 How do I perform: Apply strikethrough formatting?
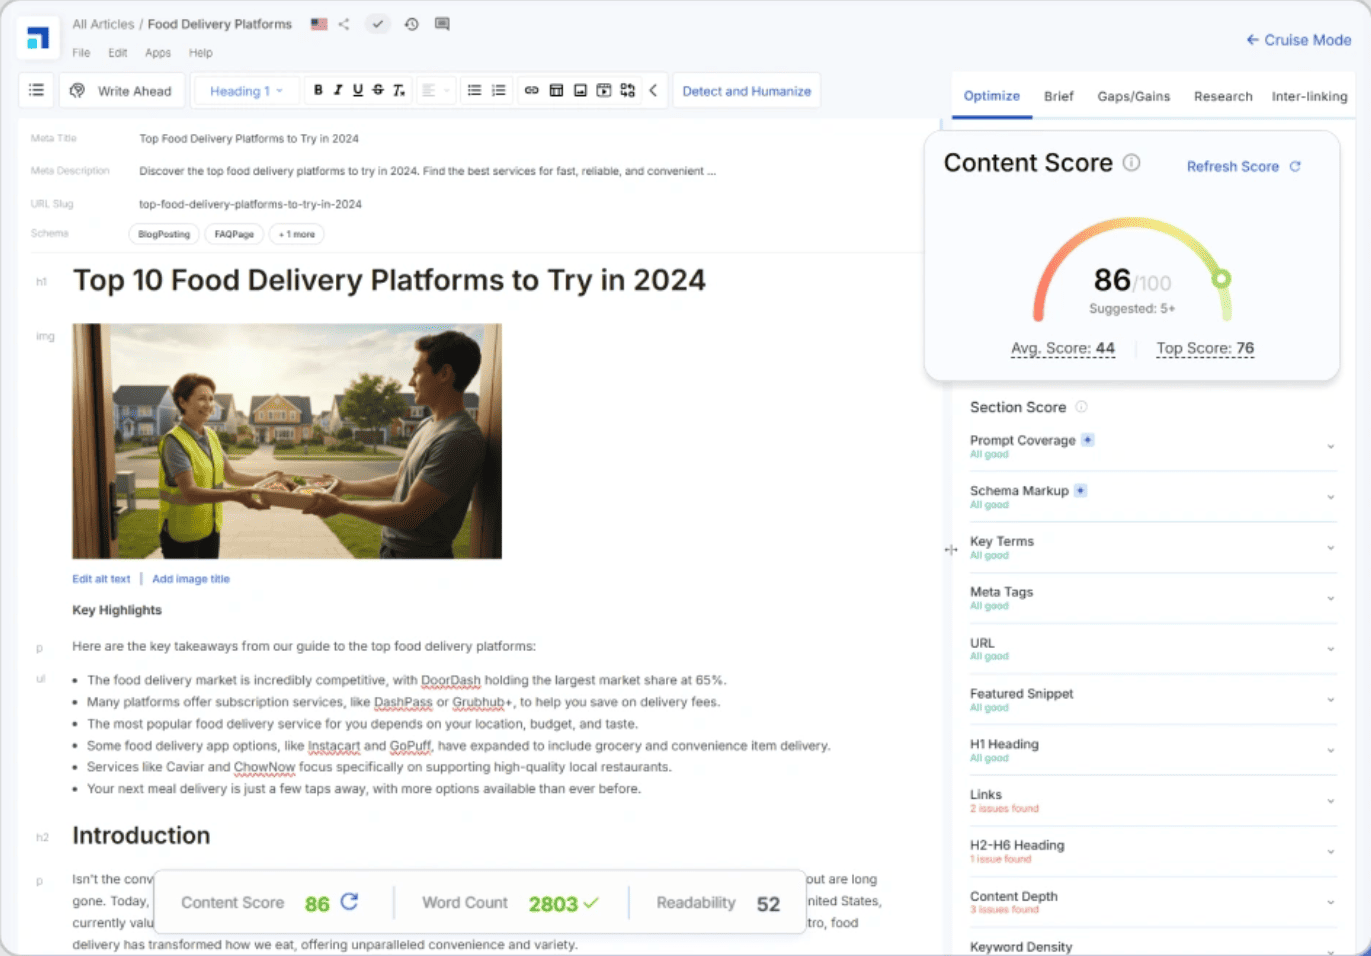coord(378,91)
